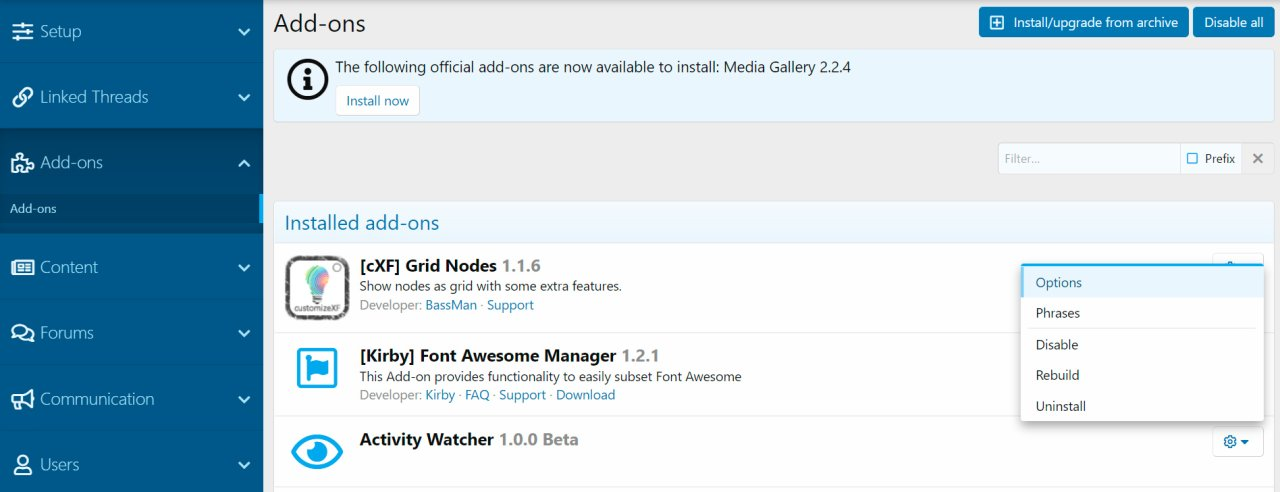Select Options from the add-on menu

click(x=1059, y=283)
